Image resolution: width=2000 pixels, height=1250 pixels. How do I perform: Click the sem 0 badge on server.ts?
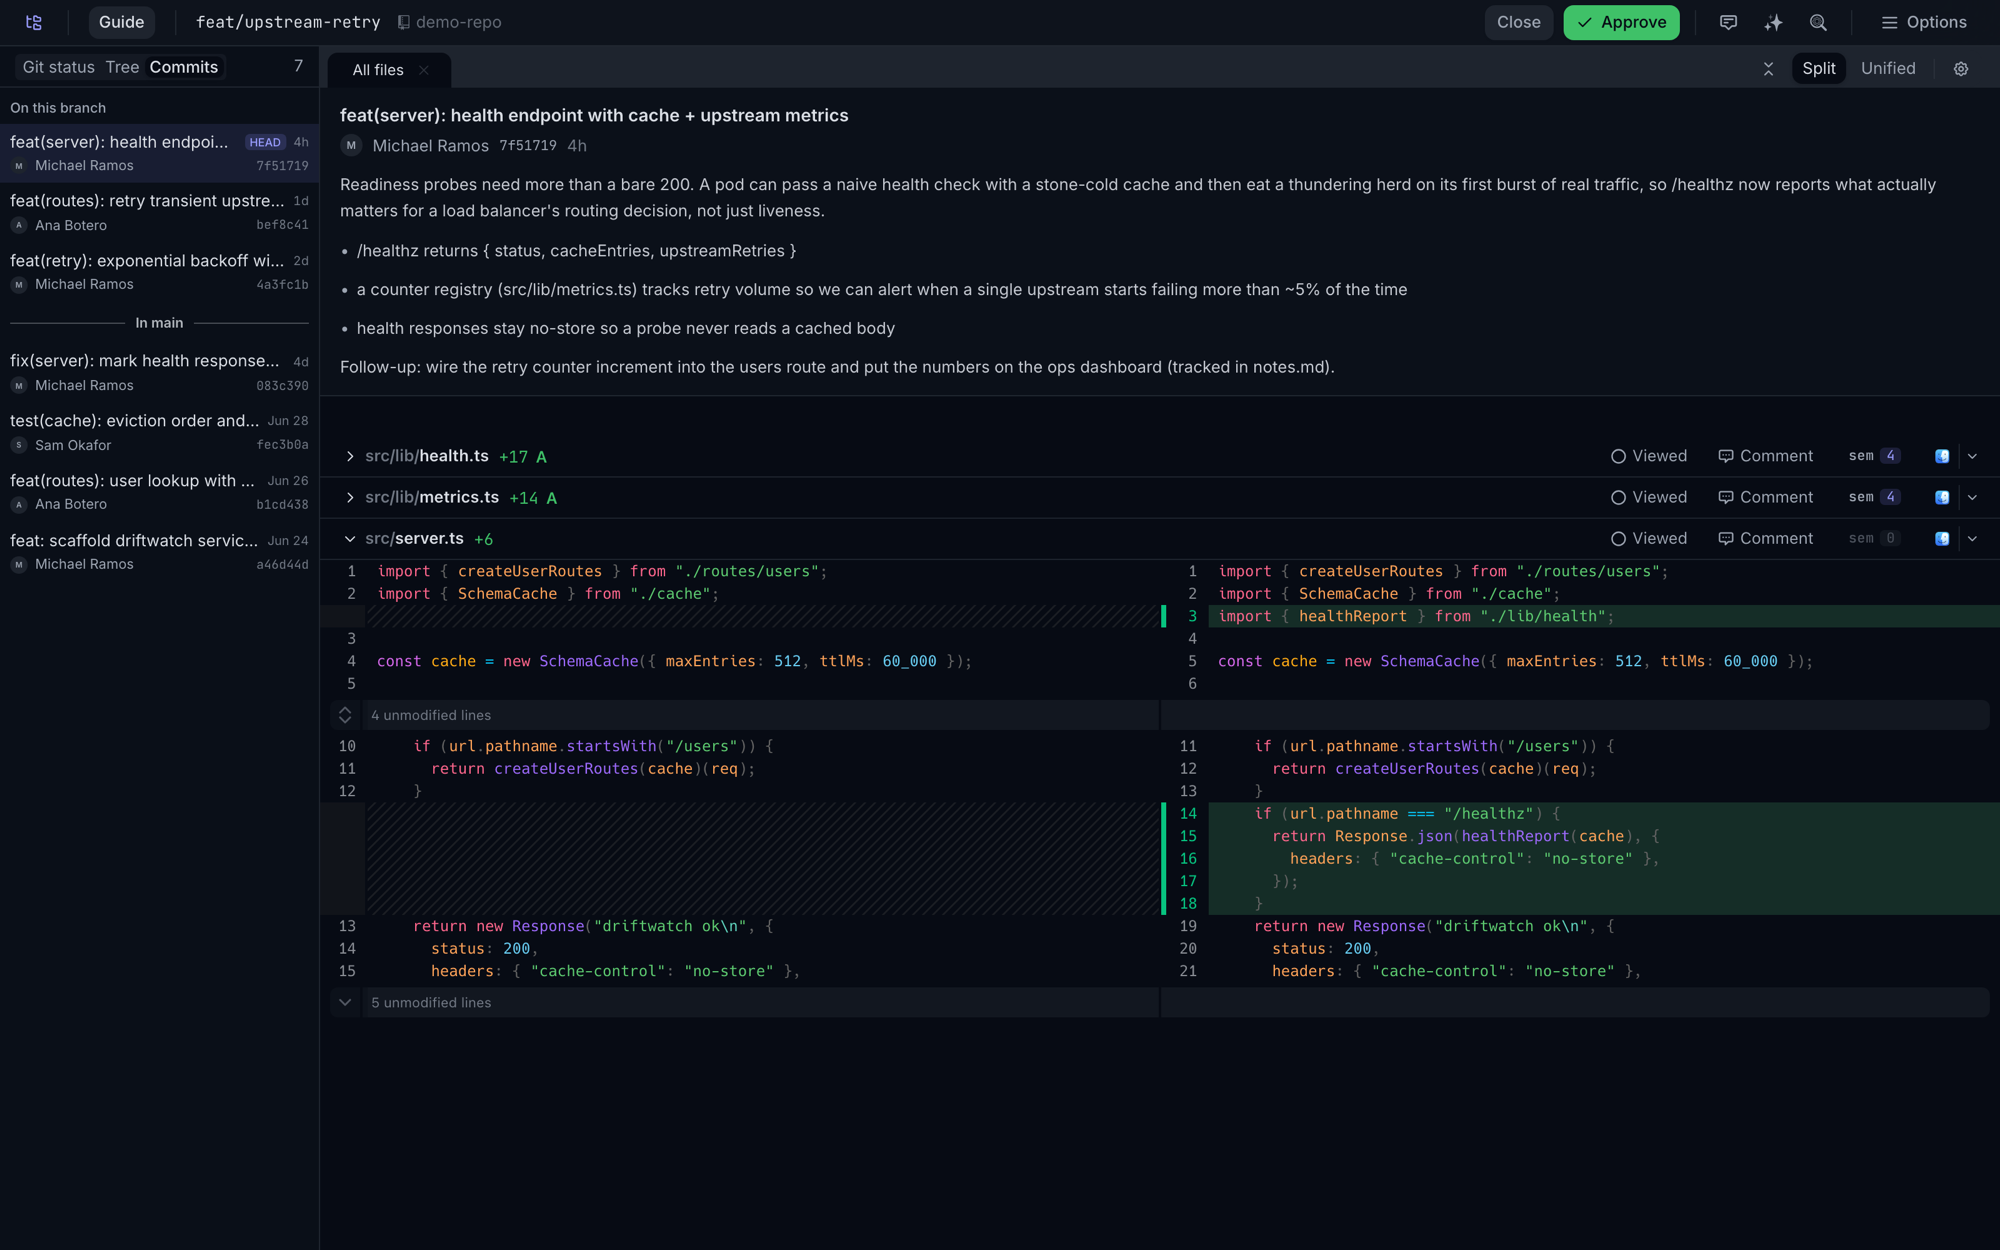point(1873,538)
